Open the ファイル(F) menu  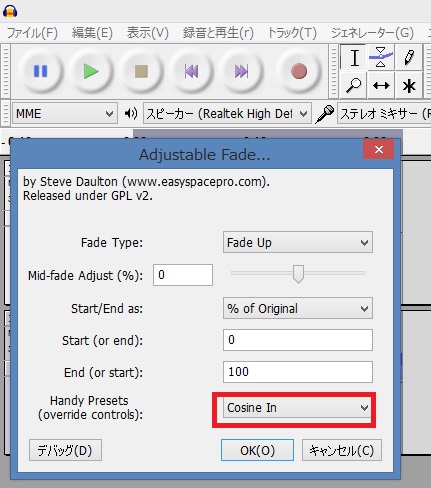tap(32, 33)
